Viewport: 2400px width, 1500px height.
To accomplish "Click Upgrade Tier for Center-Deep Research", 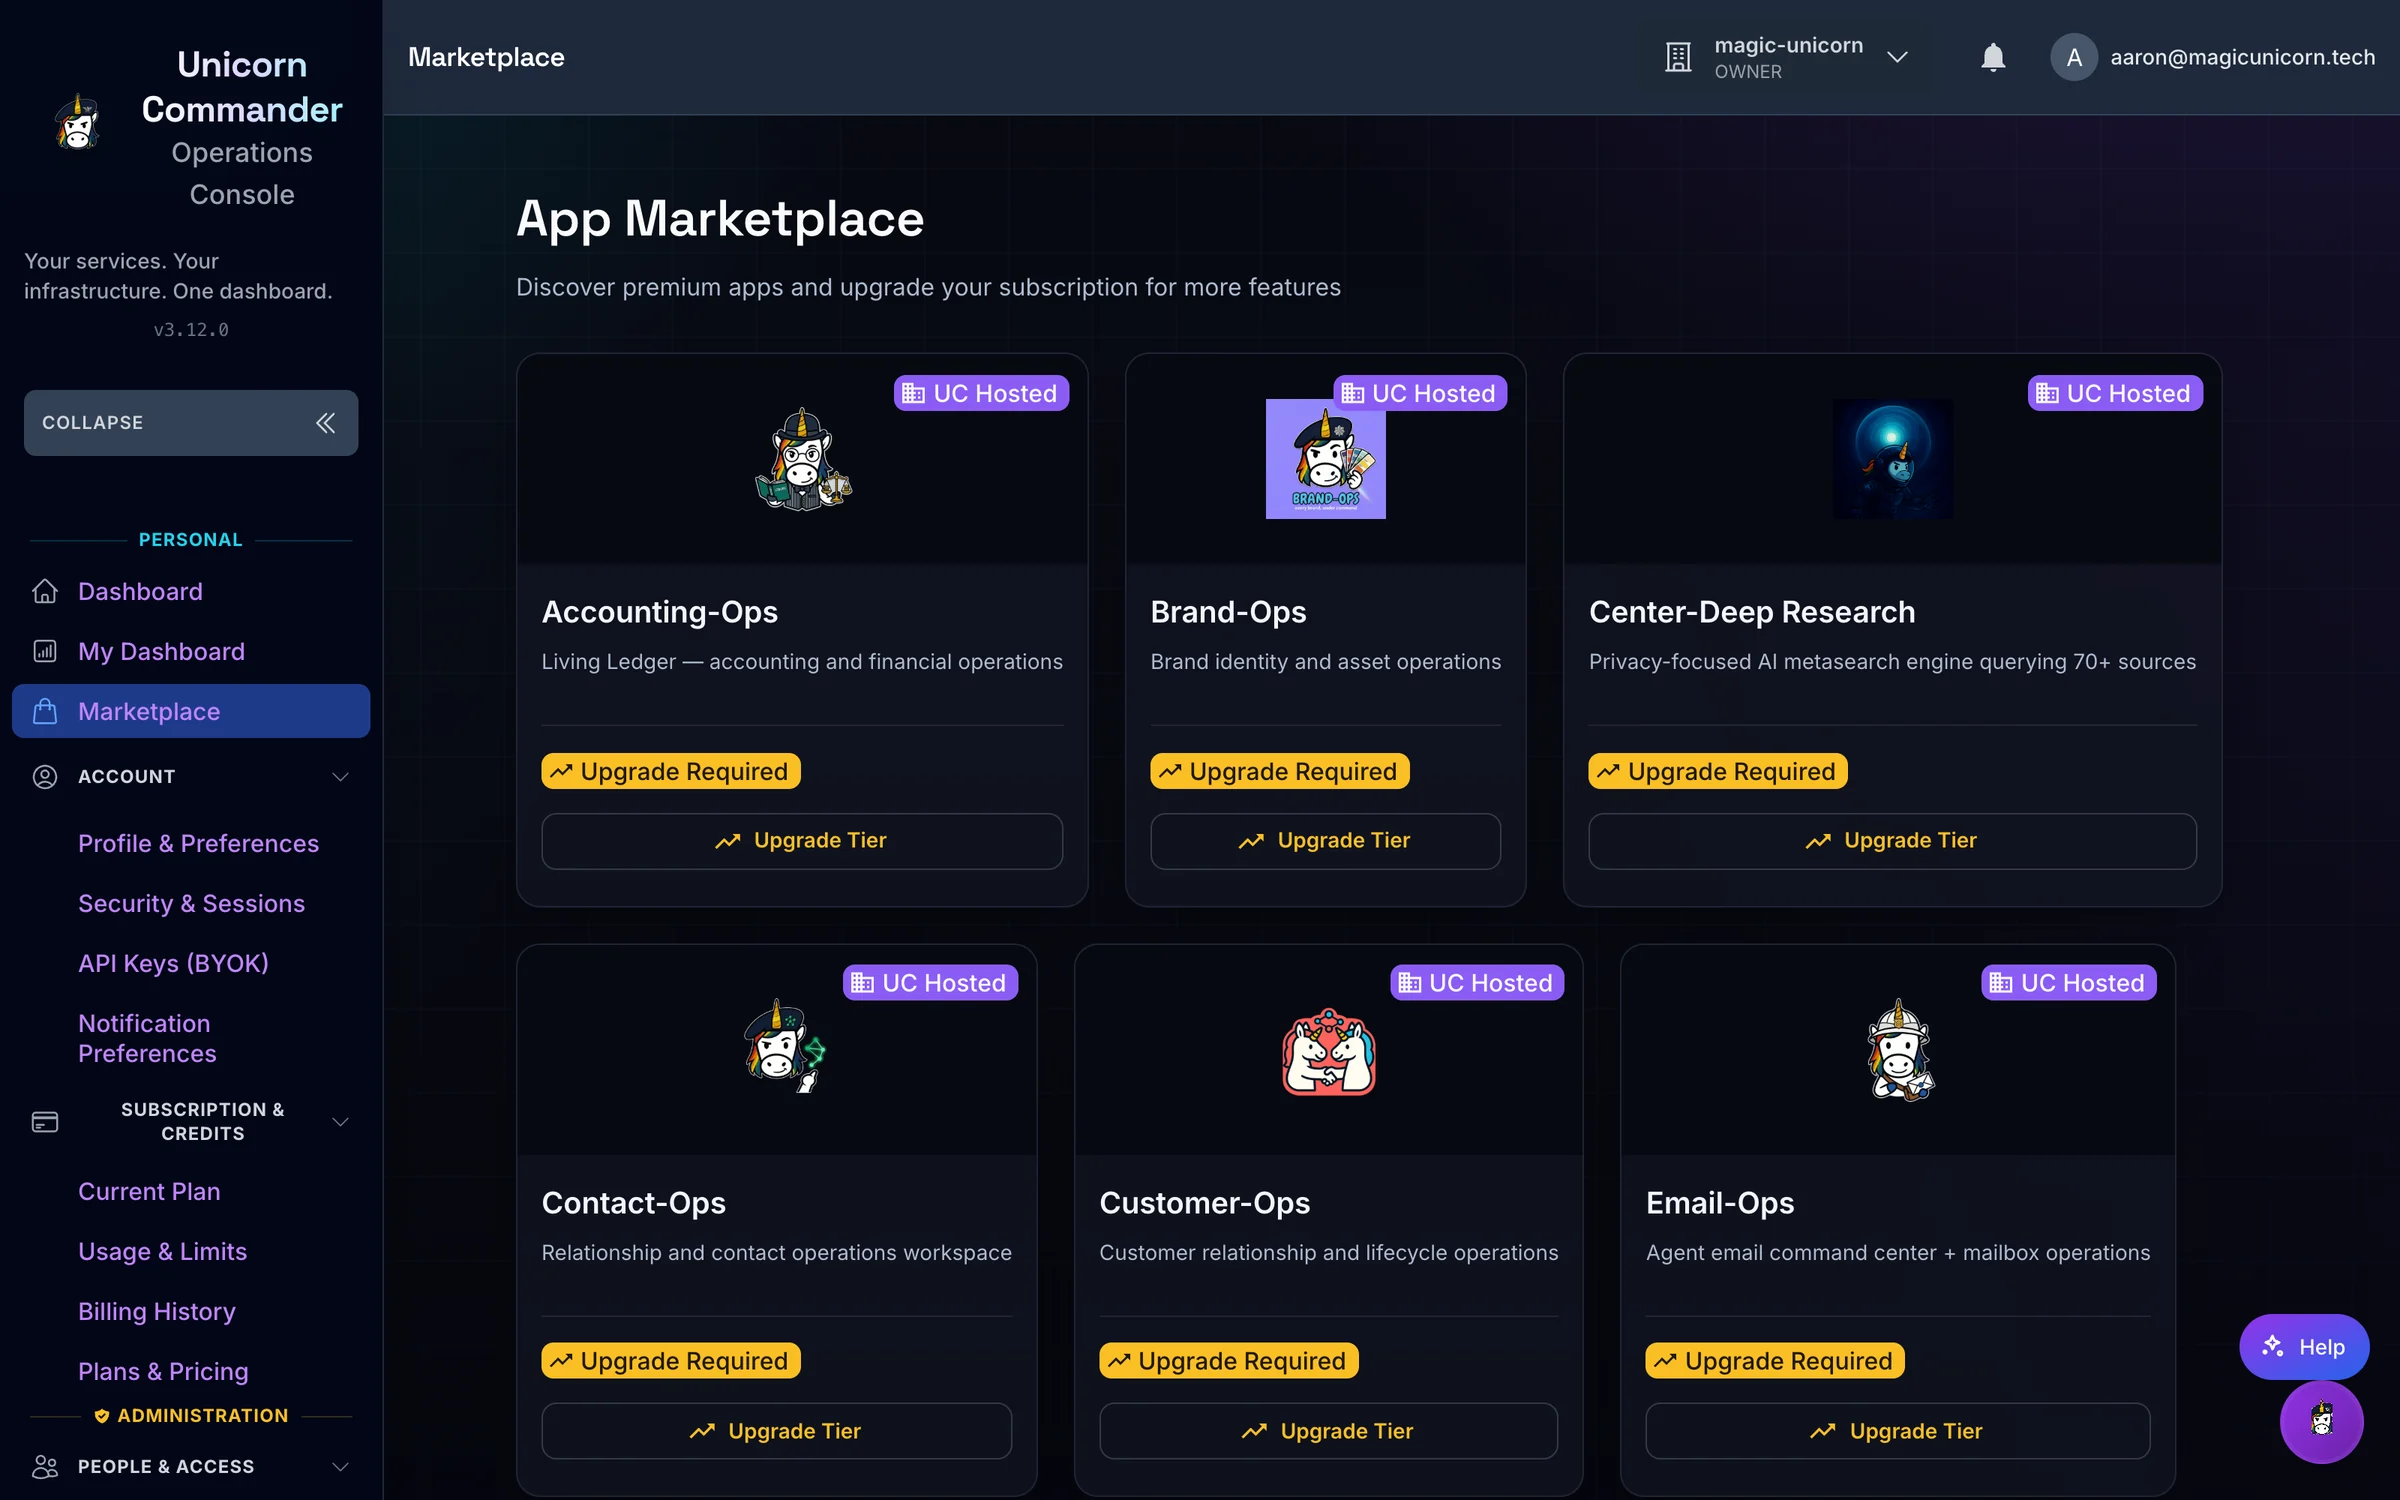I will 1892,841.
